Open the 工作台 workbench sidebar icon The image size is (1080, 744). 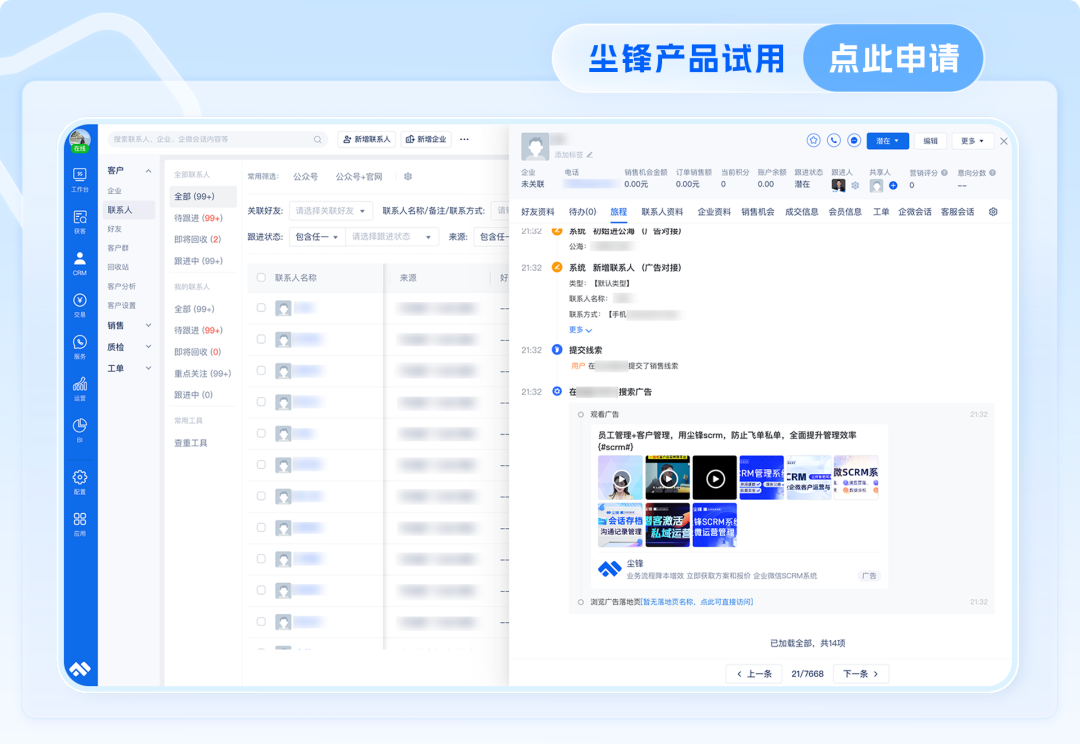[x=80, y=179]
